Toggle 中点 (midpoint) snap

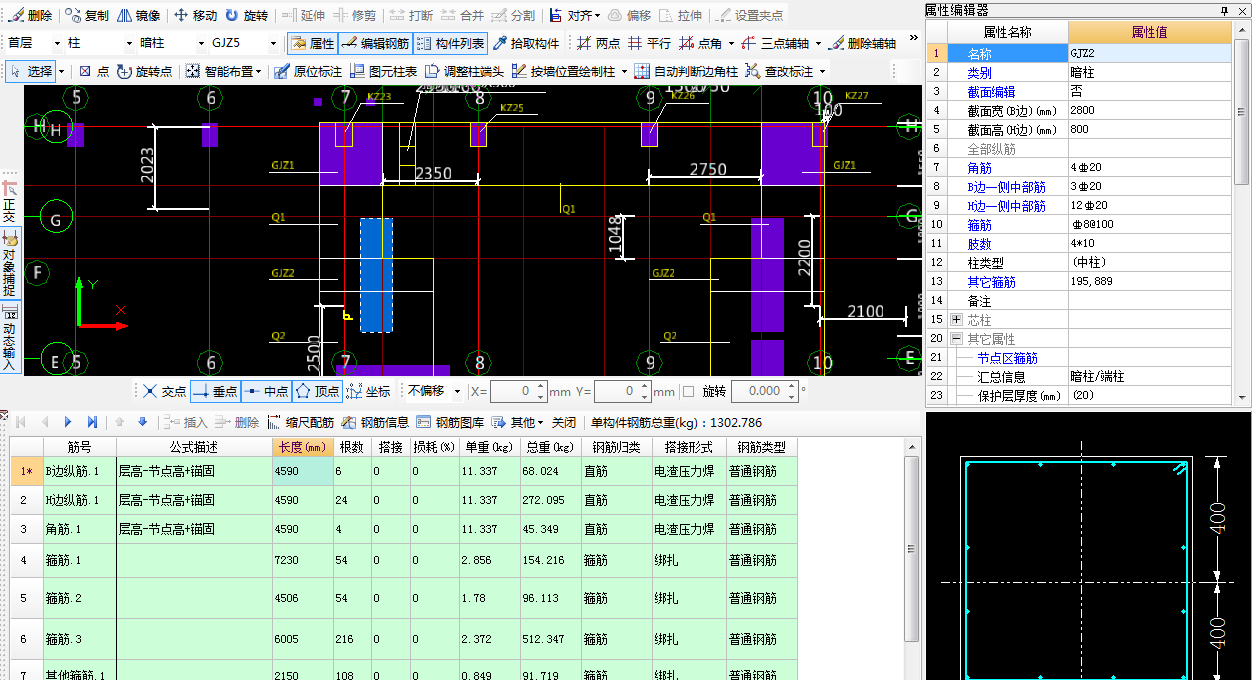[x=265, y=391]
